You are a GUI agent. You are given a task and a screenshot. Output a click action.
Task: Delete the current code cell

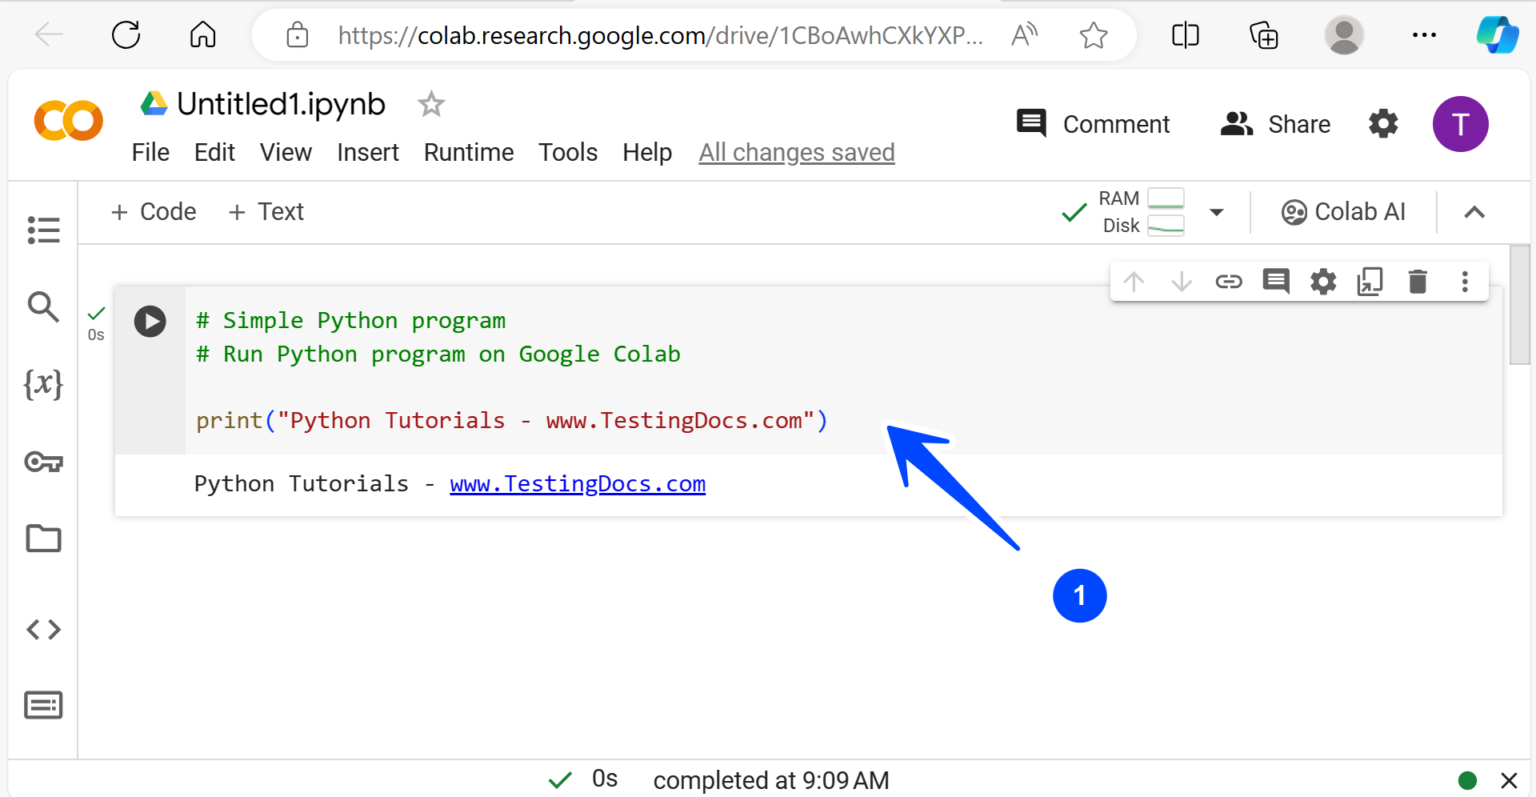(1417, 281)
